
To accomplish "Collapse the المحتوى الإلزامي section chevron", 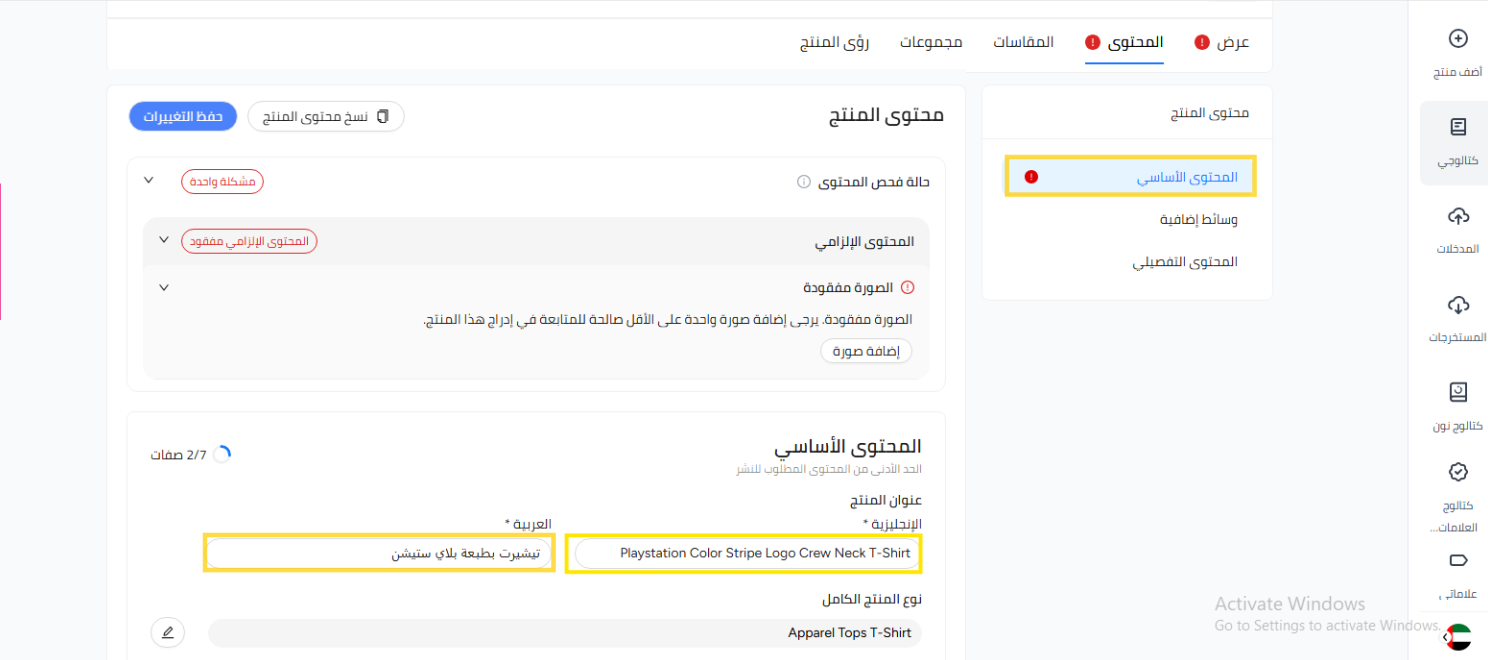I will point(164,240).
